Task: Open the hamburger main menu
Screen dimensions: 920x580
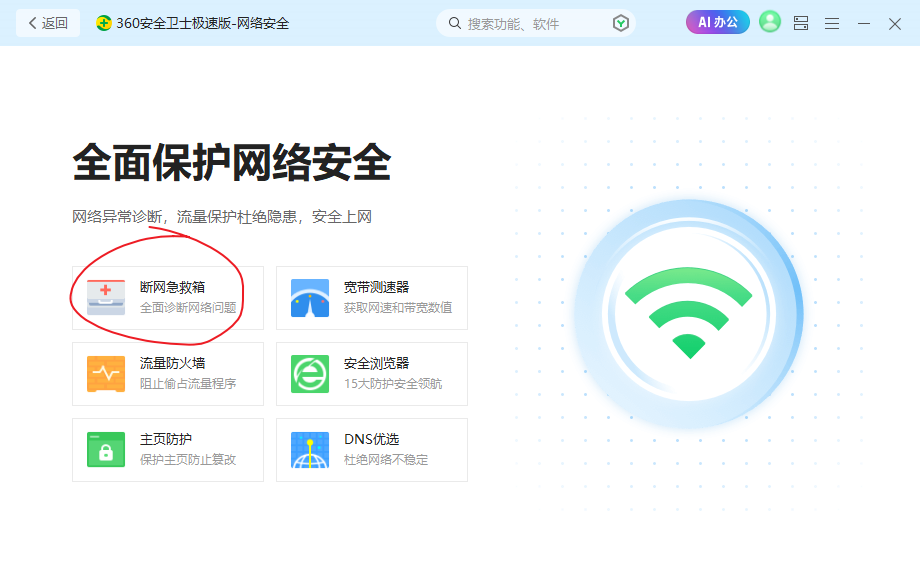Action: point(831,22)
